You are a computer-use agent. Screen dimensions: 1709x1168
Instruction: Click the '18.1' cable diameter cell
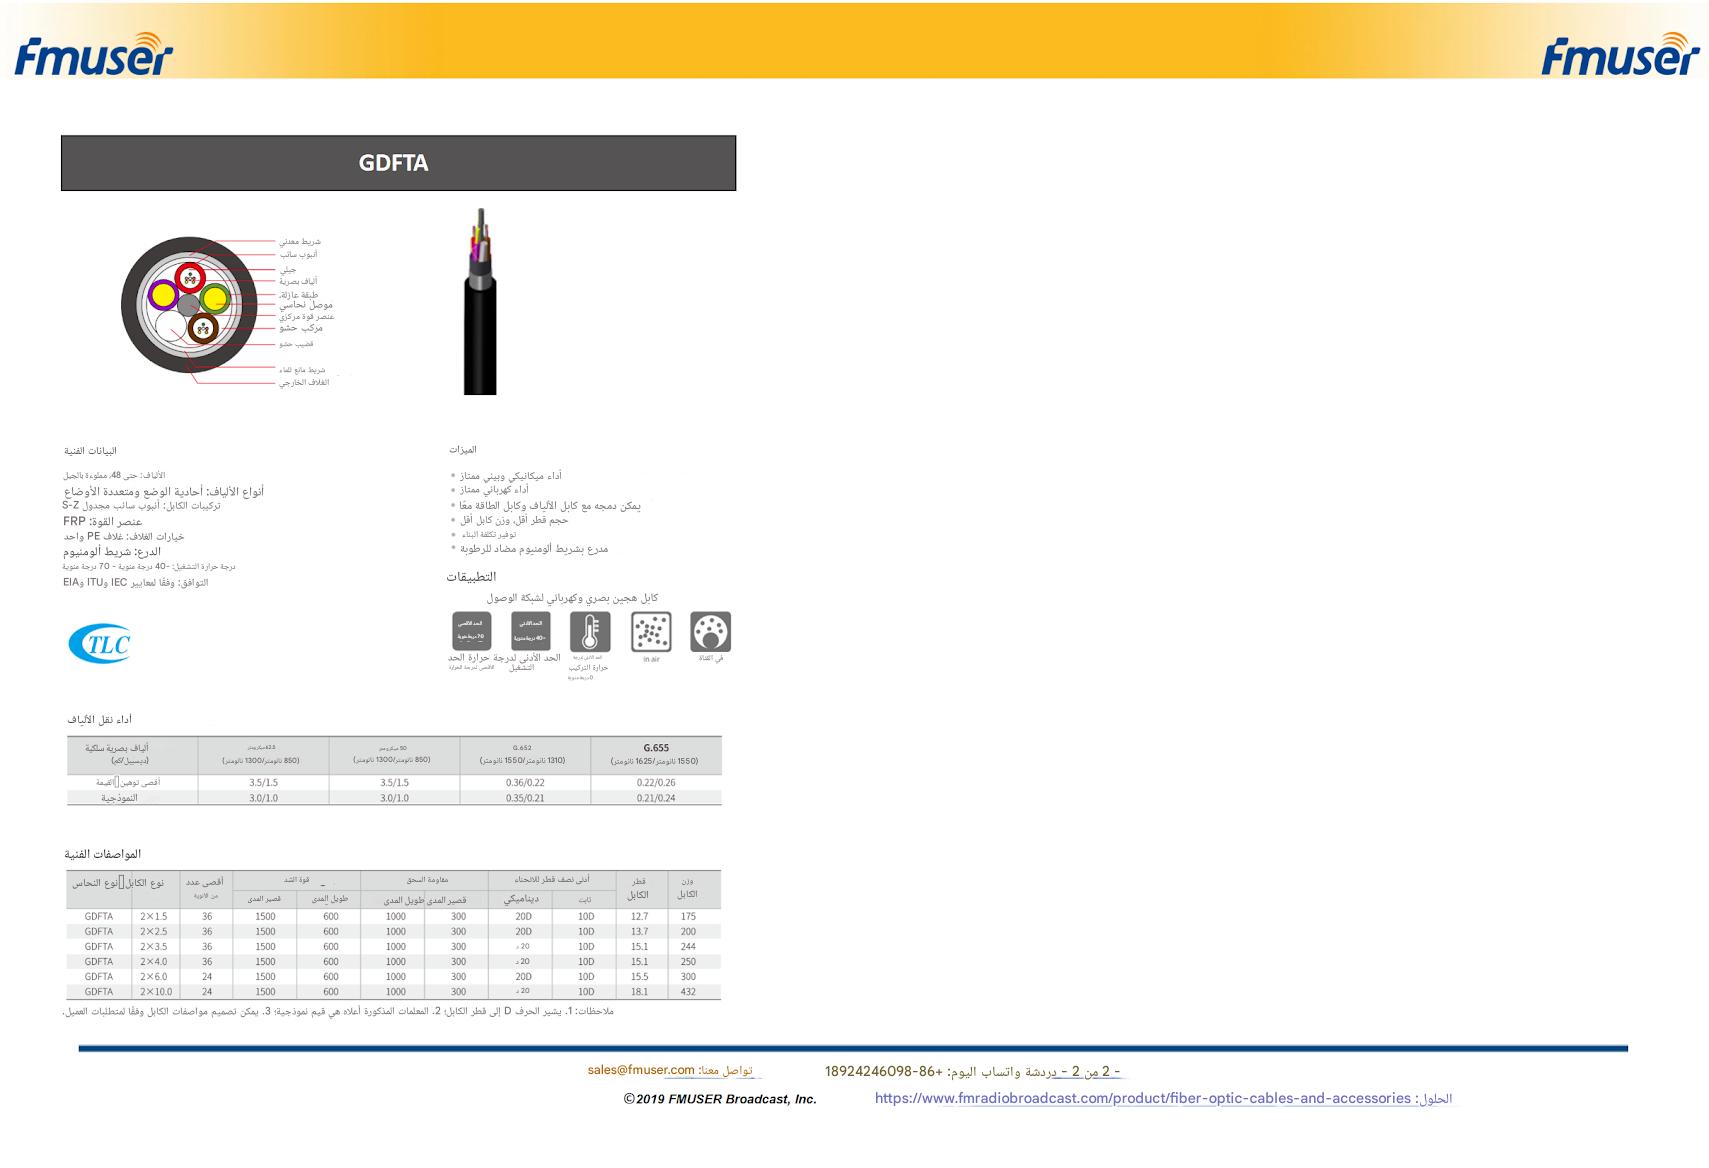click(x=640, y=992)
